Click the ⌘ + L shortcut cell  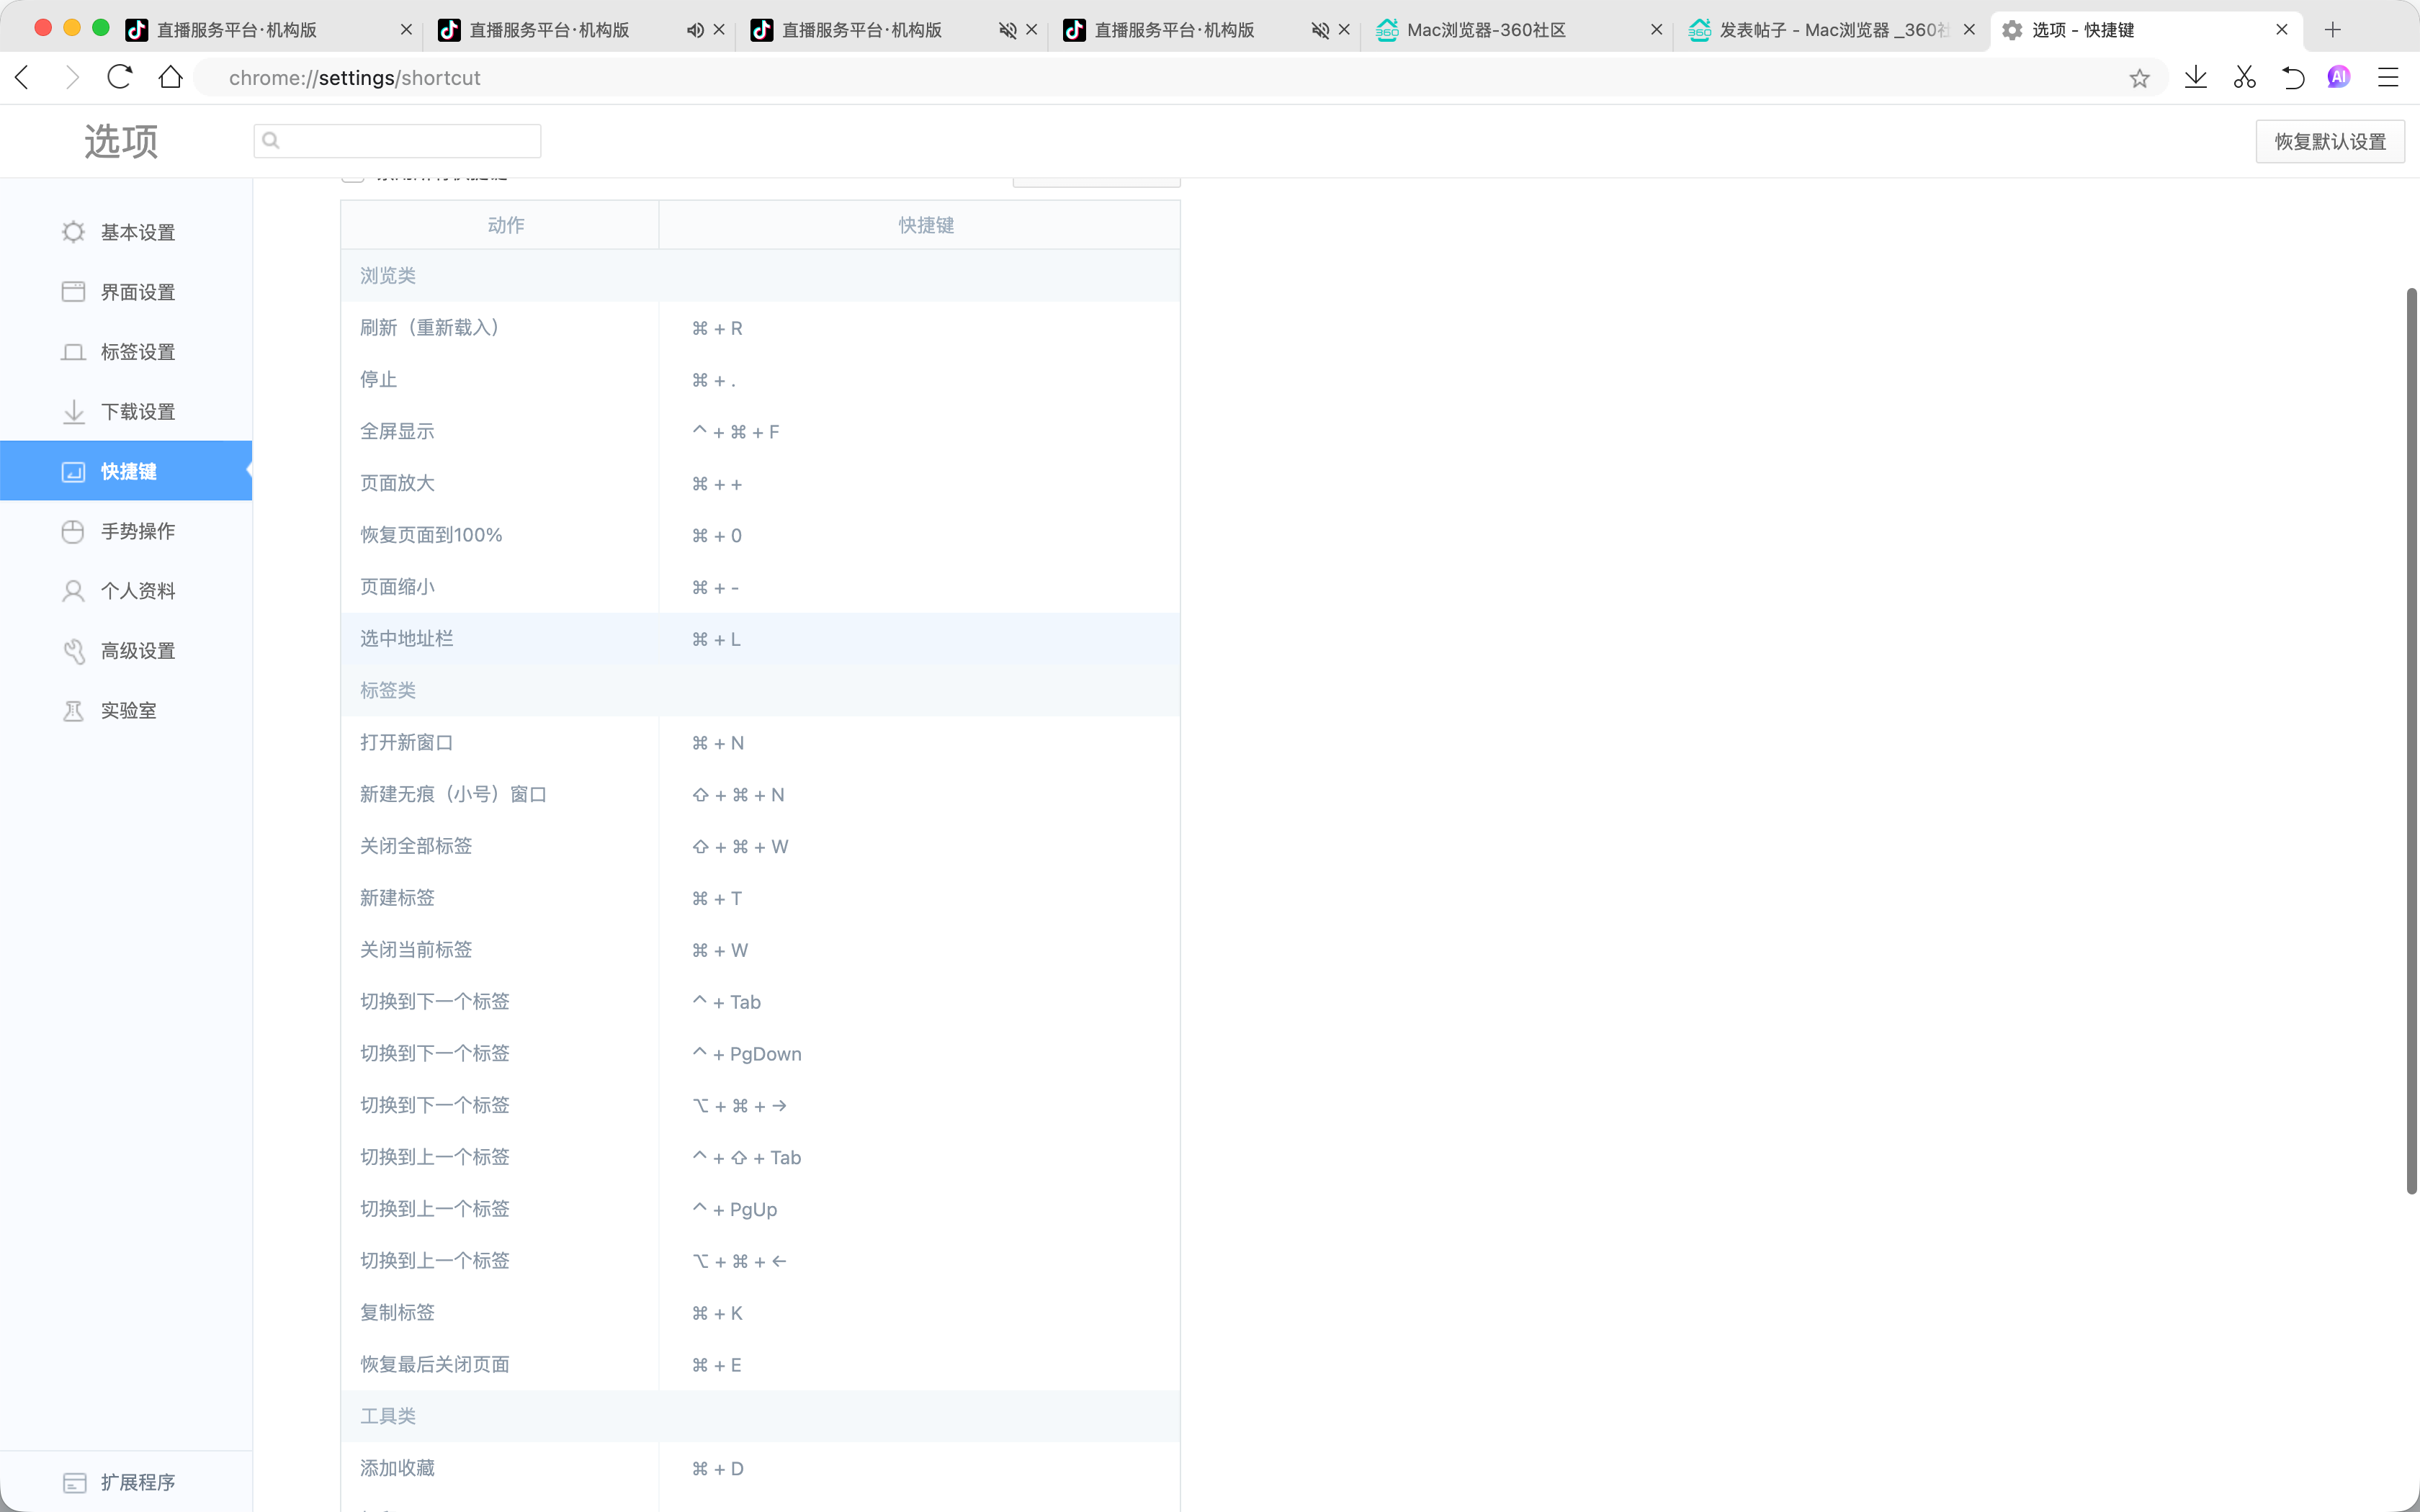(716, 640)
